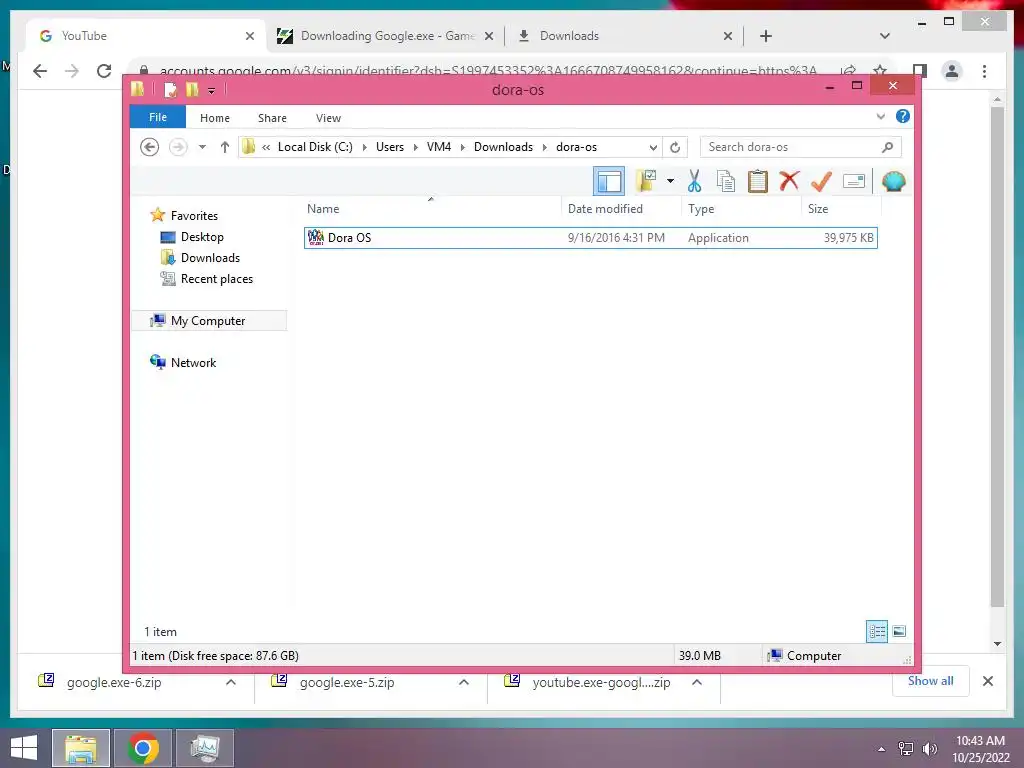Image resolution: width=1024 pixels, height=768 pixels.
Task: Expand the ribbon with chevron arrow
Action: click(880, 117)
